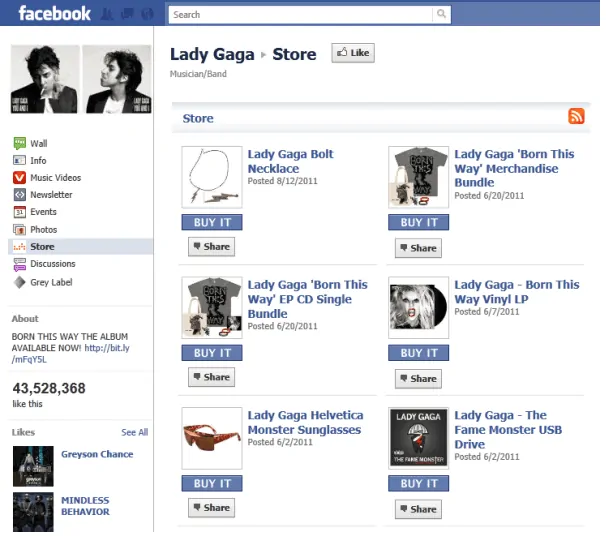
Task: Click the search magnifier icon
Action: [x=441, y=14]
